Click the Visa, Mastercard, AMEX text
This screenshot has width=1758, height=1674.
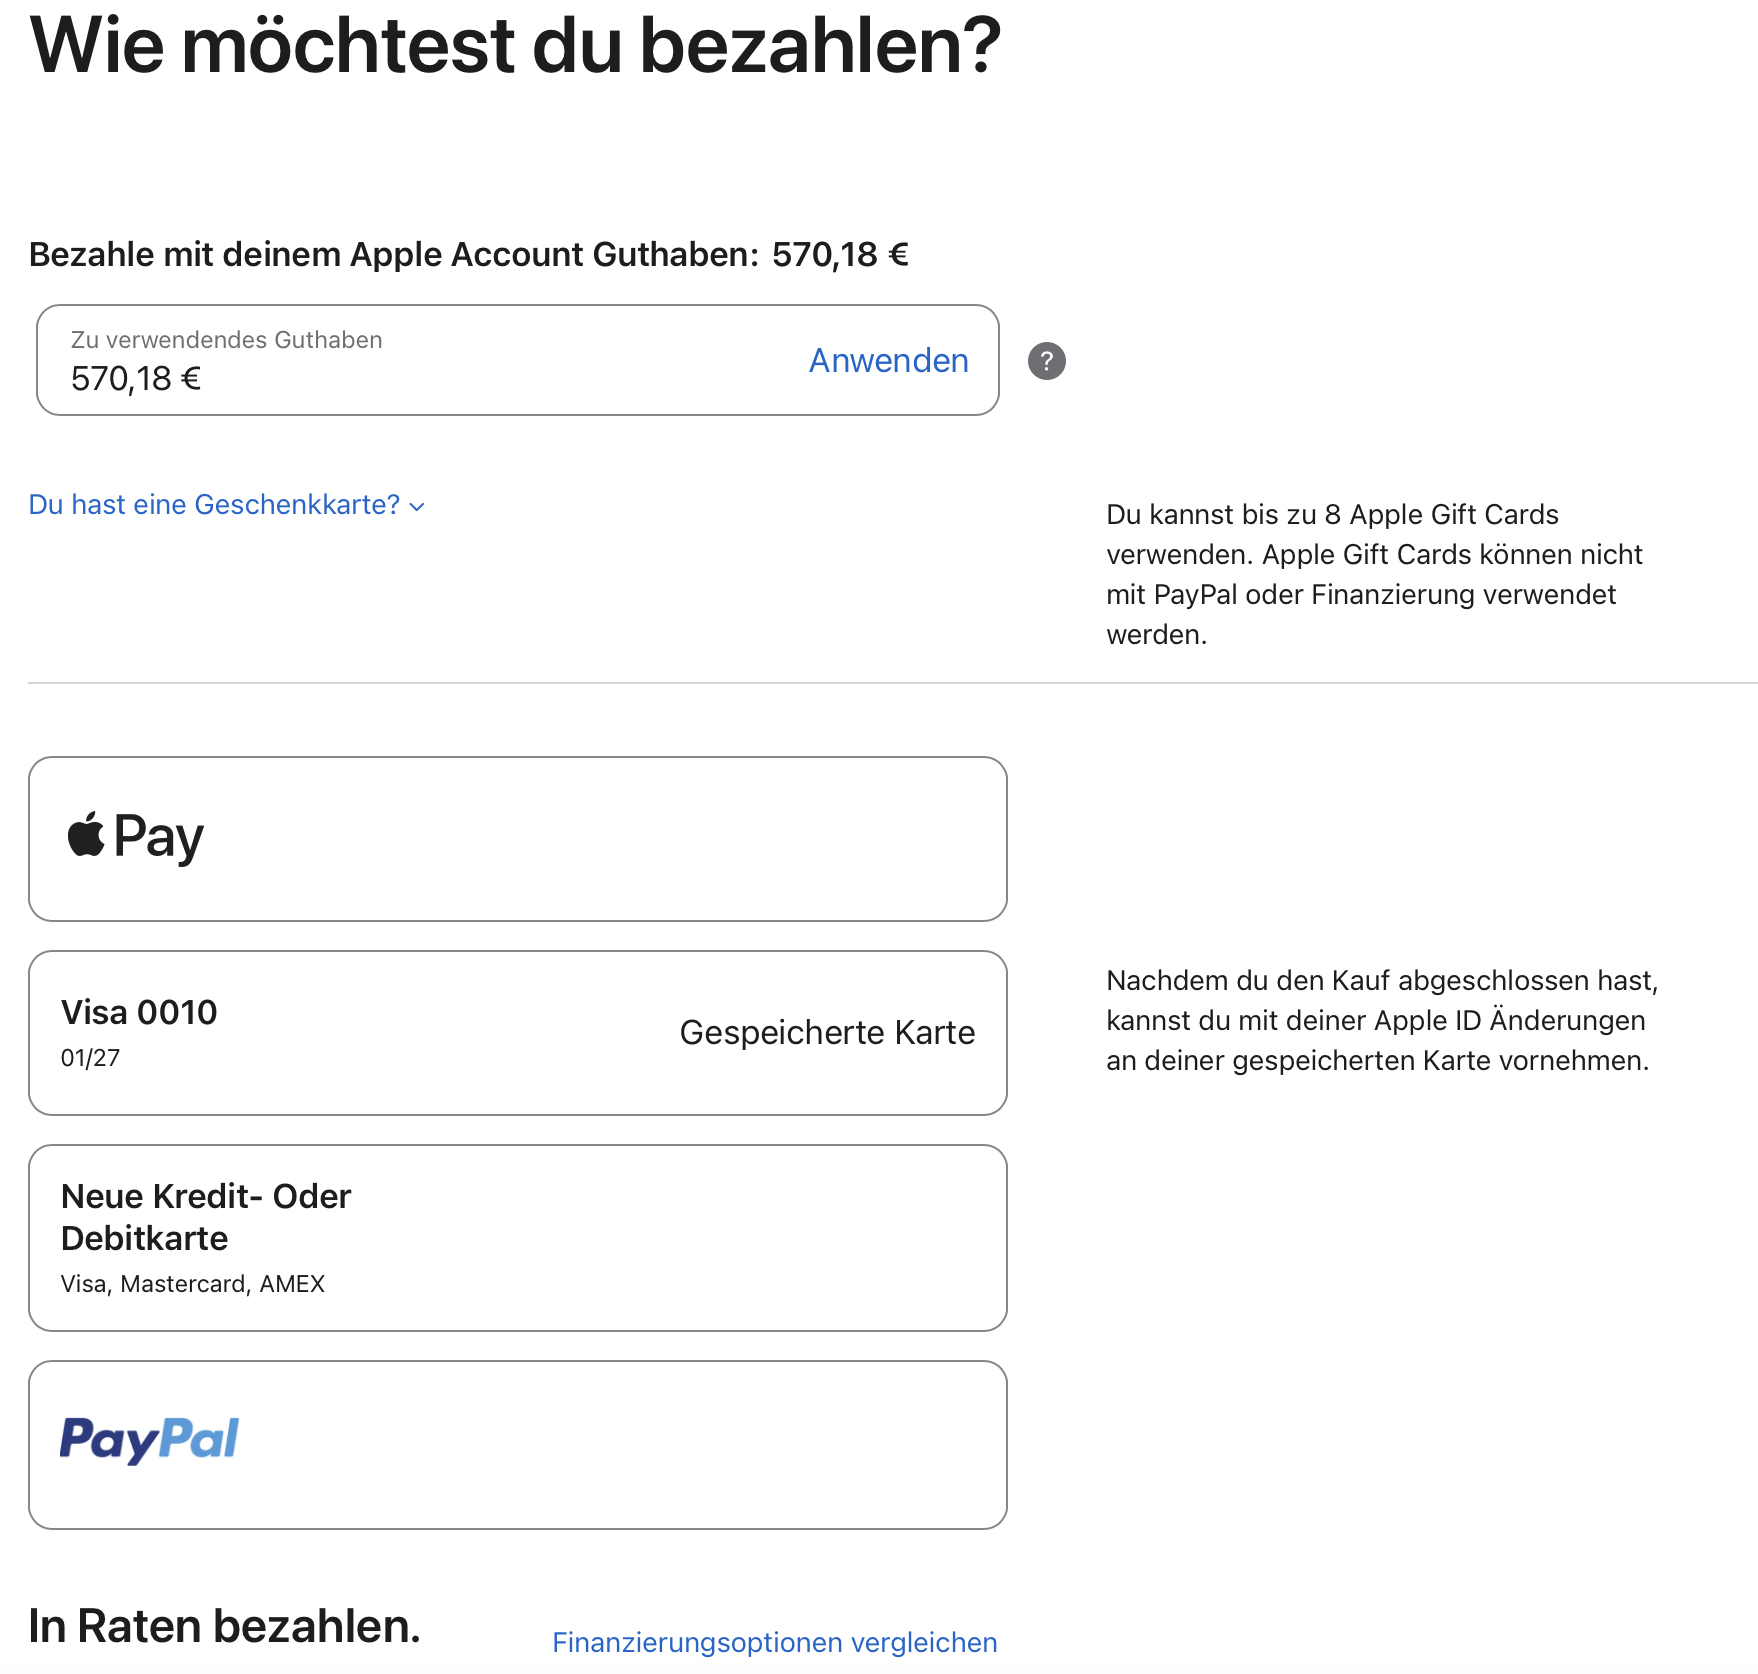[193, 1284]
